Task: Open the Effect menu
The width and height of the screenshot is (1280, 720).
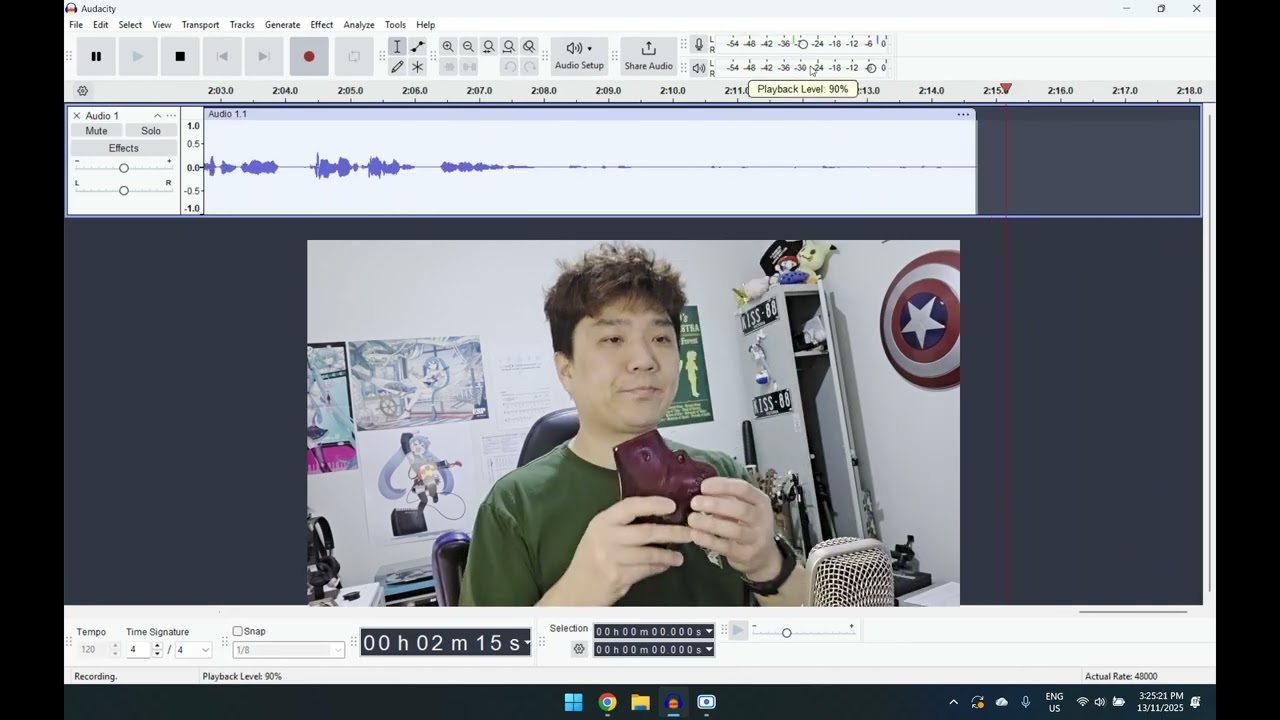Action: point(322,25)
